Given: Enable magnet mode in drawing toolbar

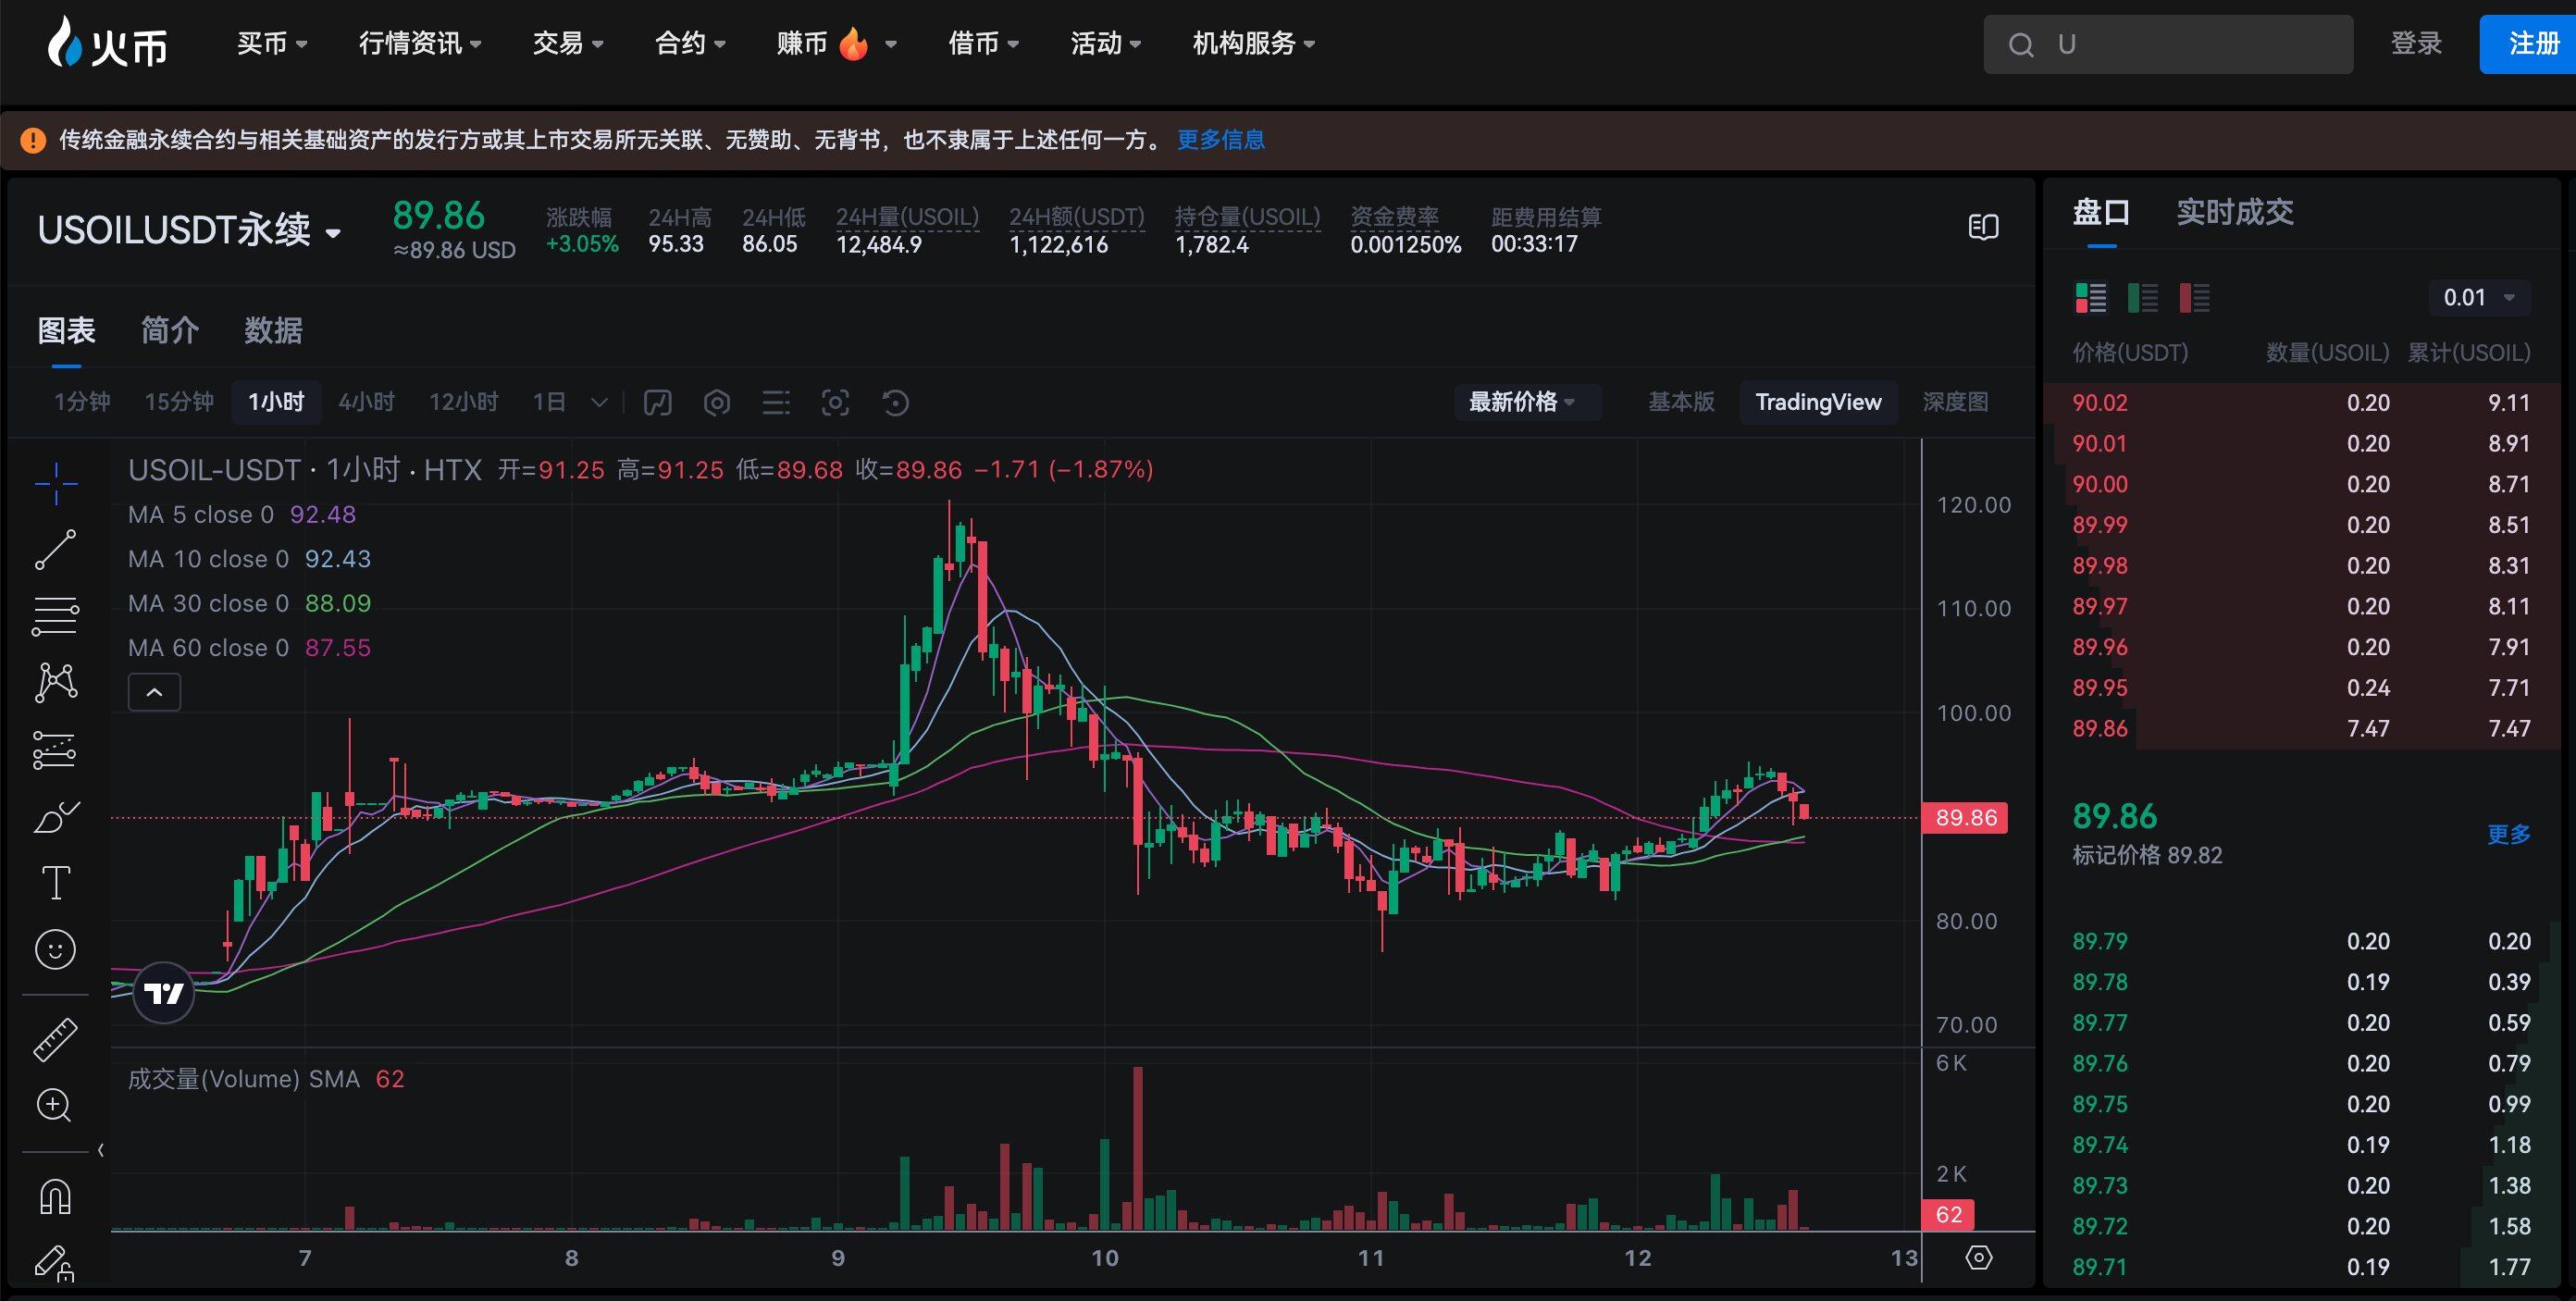Looking at the screenshot, I should pos(55,1196).
